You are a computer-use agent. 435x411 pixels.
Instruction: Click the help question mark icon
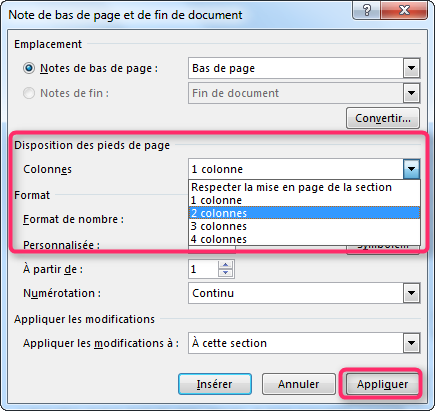[367, 10]
